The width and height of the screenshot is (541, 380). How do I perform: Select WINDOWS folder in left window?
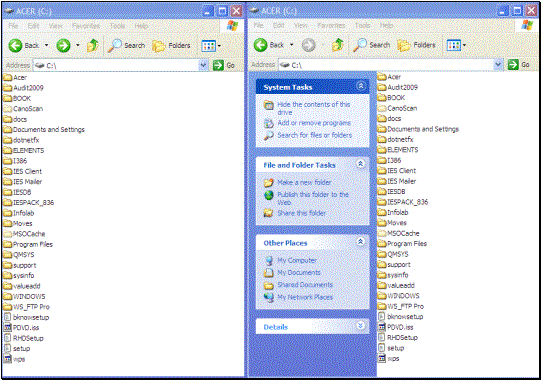(x=24, y=296)
